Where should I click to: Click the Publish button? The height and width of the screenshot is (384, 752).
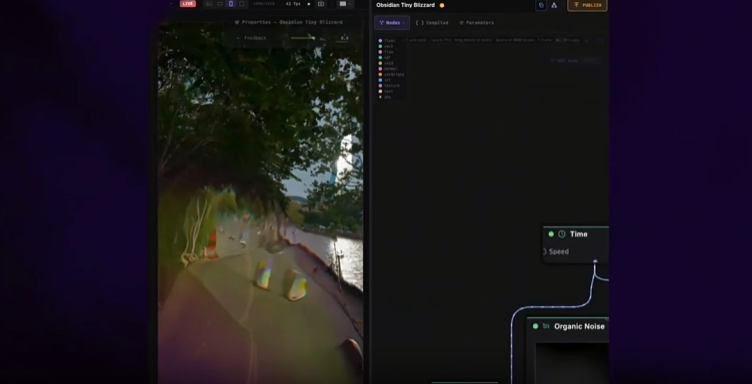click(587, 5)
